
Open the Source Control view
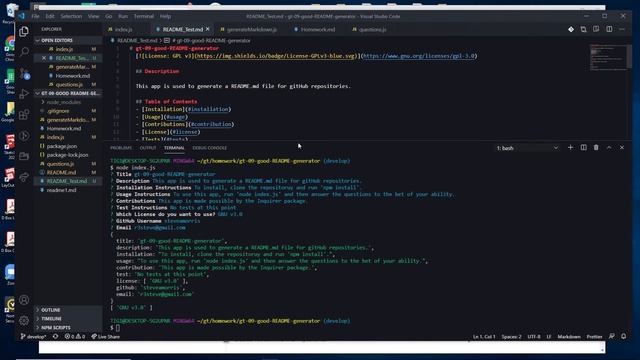24,73
